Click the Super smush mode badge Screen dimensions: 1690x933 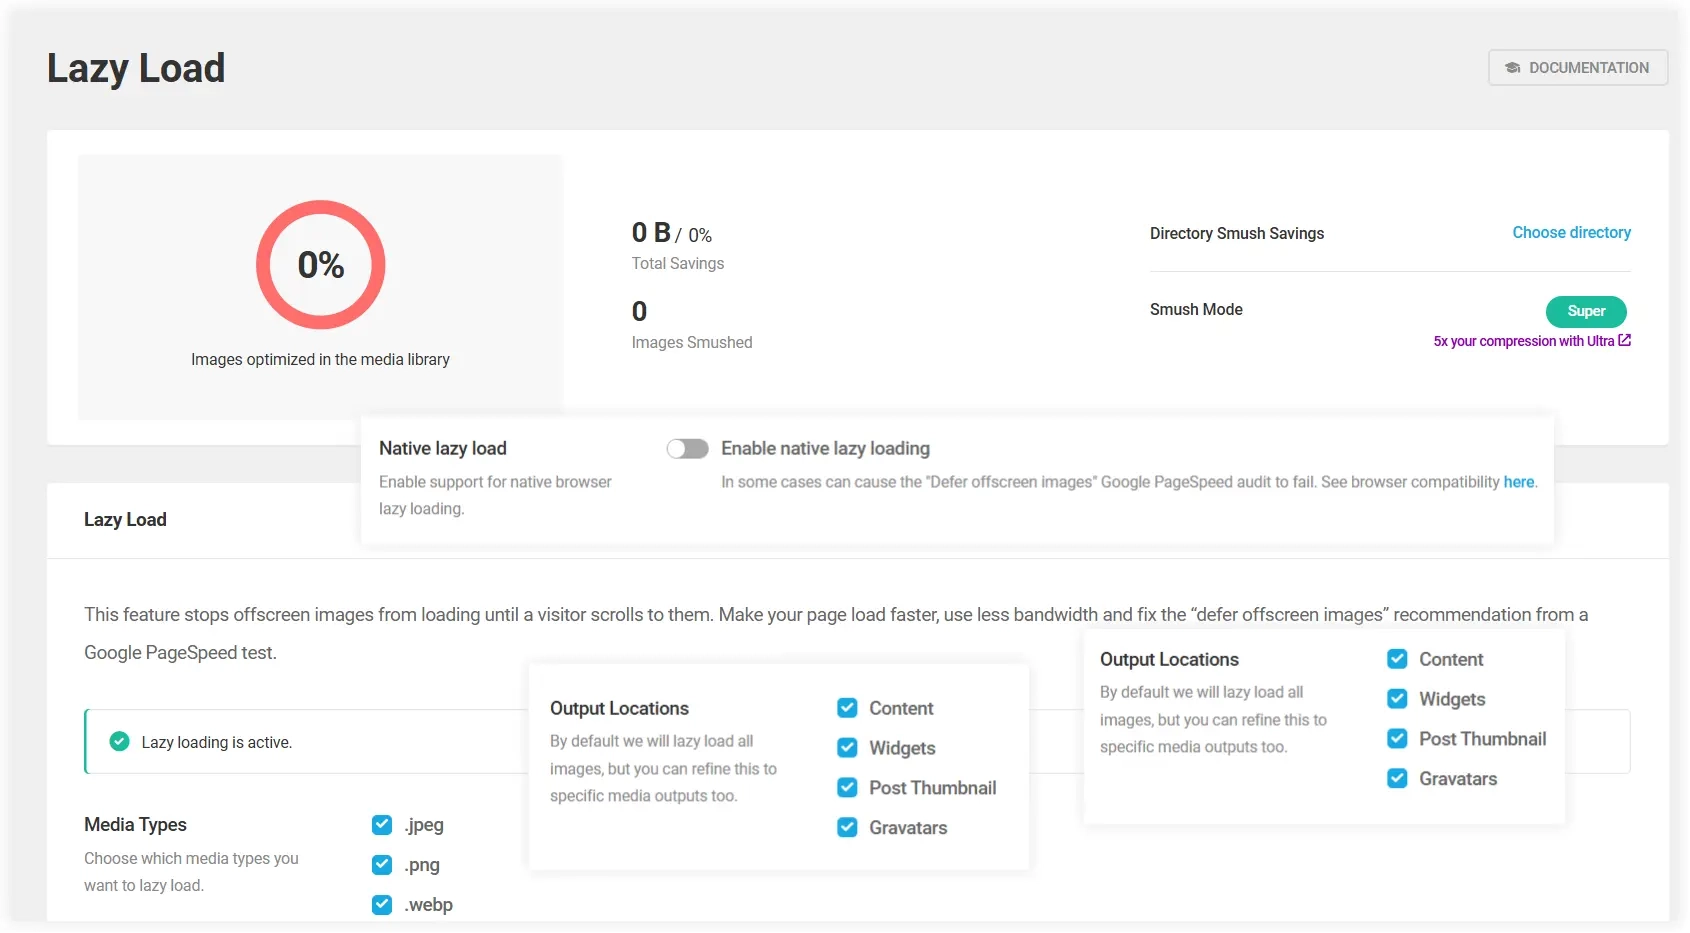(x=1586, y=311)
